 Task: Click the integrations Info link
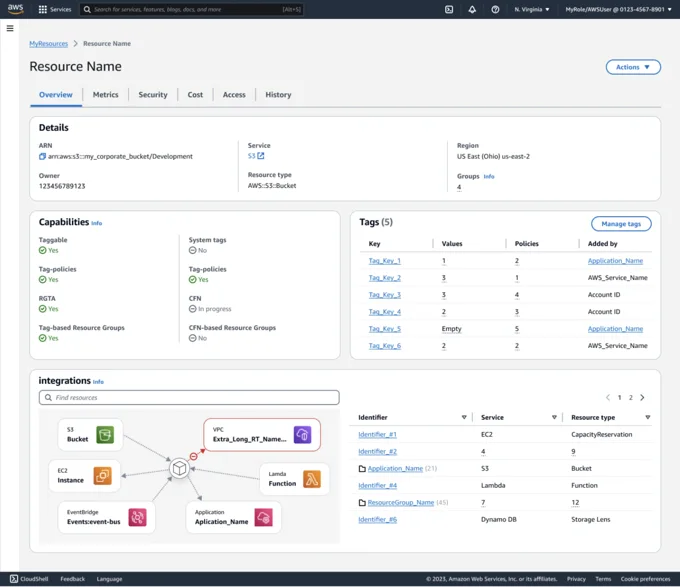point(98,382)
